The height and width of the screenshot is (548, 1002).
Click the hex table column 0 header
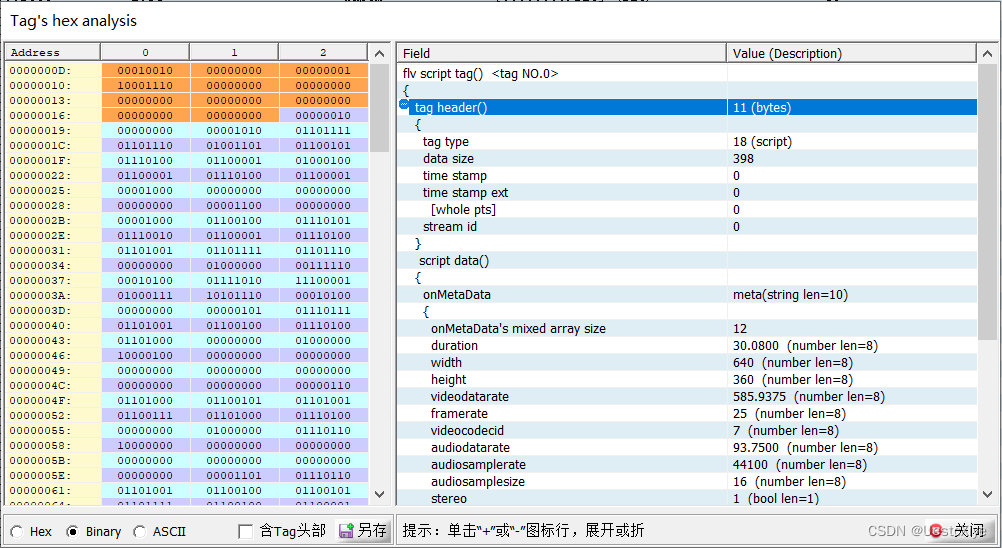tap(145, 52)
